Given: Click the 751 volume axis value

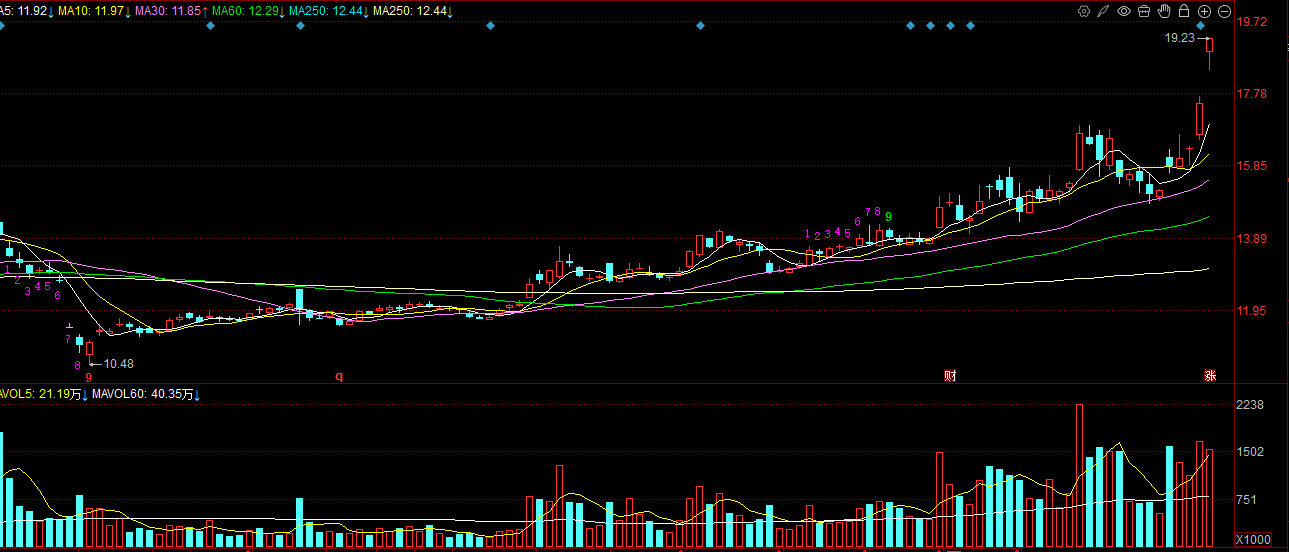Looking at the screenshot, I should point(1248,499).
